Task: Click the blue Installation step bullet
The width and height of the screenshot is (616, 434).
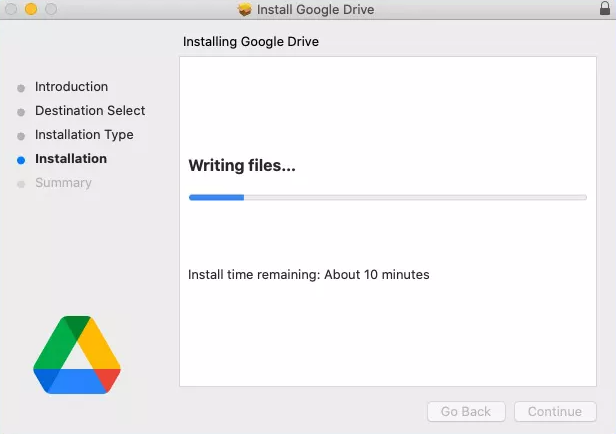Action: coord(21,160)
